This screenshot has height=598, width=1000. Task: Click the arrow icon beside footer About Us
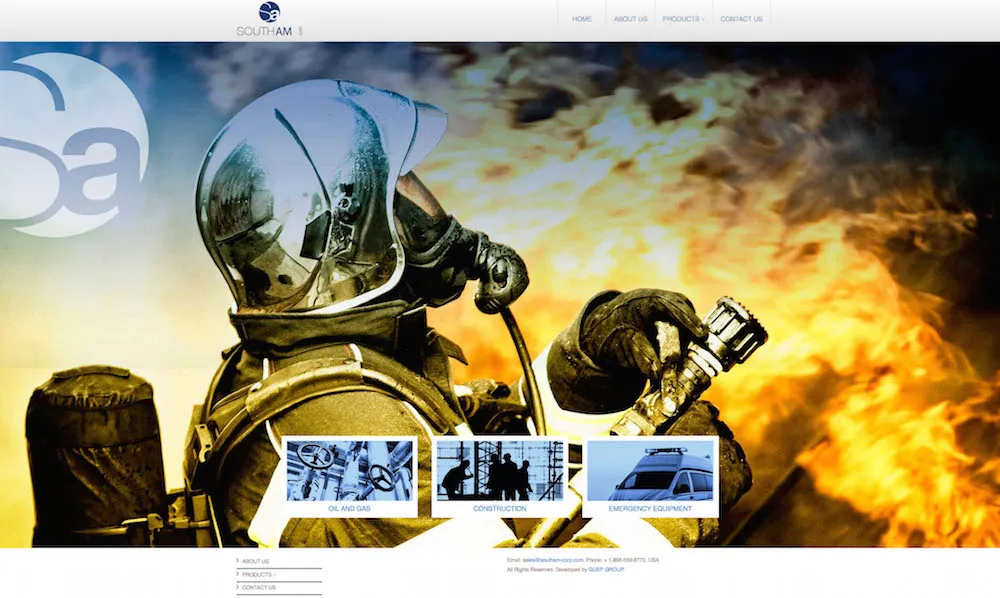238,562
